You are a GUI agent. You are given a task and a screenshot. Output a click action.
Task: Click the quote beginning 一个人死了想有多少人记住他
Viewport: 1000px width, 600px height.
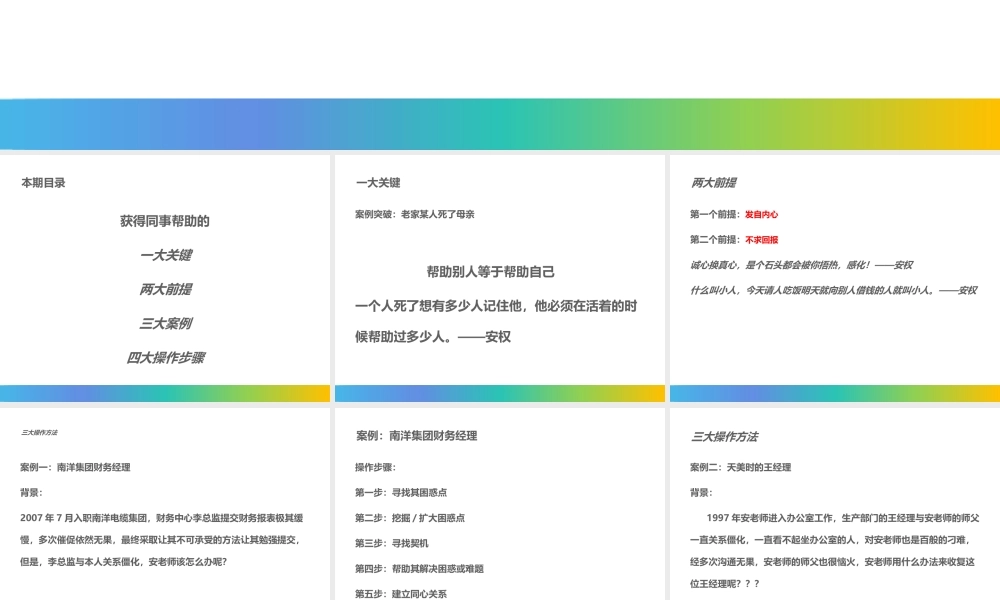pyautogui.click(x=496, y=321)
